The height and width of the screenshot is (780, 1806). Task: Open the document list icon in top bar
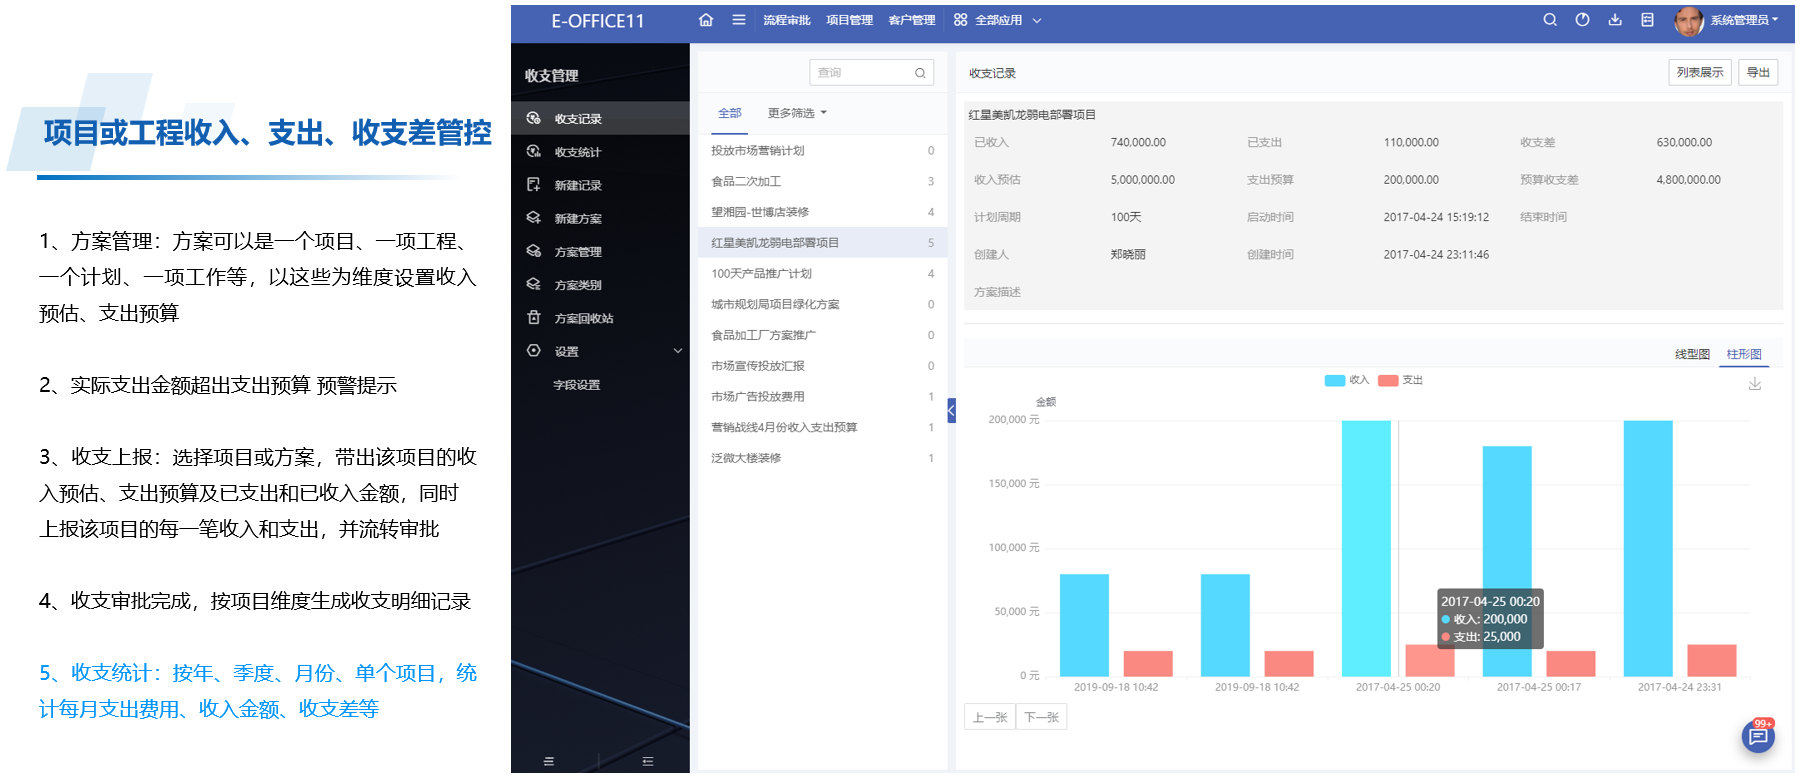pyautogui.click(x=1647, y=20)
